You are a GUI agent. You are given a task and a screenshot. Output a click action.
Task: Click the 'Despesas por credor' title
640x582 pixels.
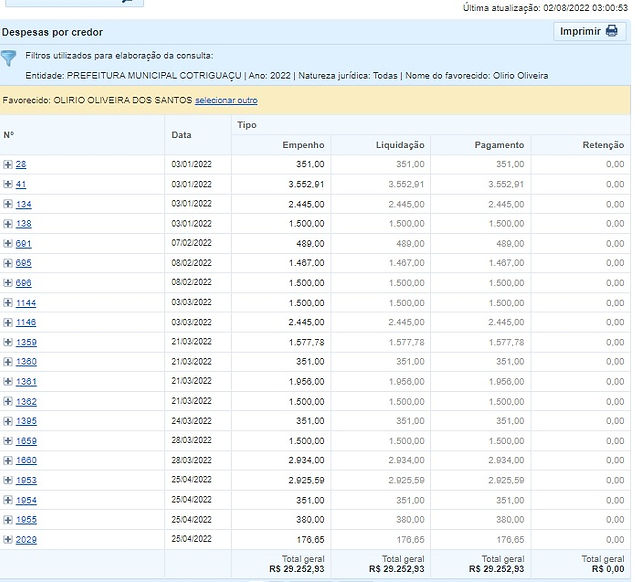[x=52, y=32]
